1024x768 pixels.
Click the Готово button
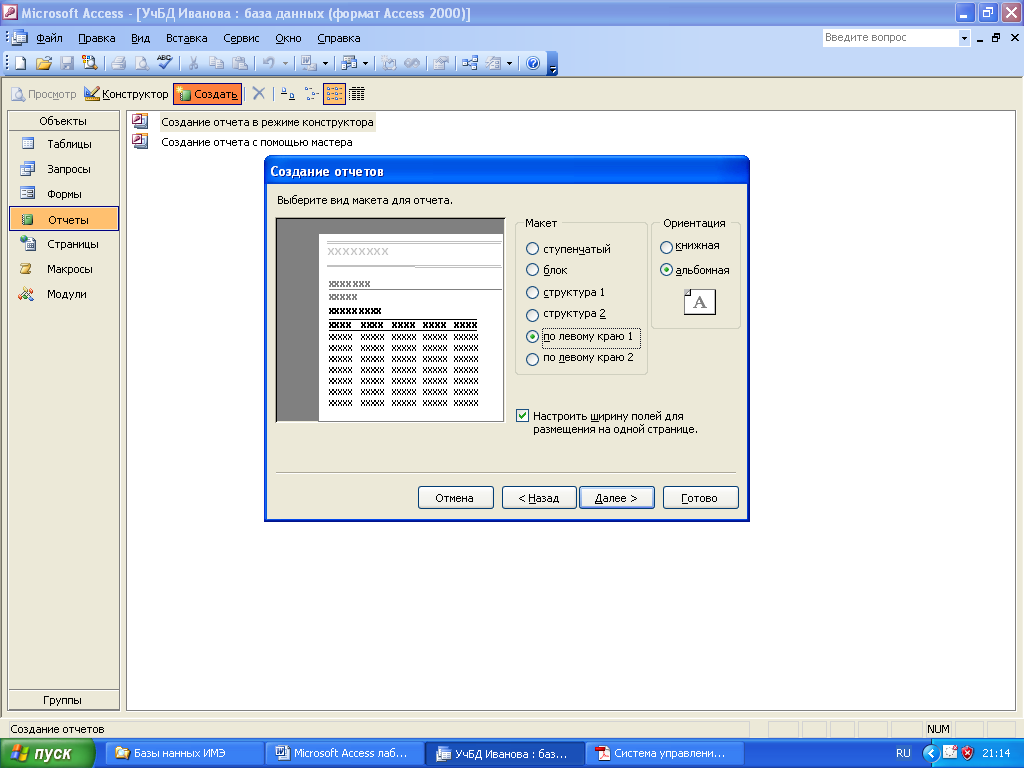pyautogui.click(x=700, y=498)
